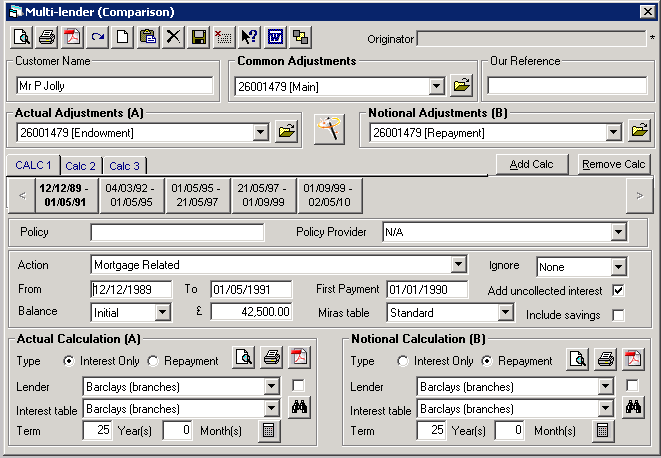Expand Actual Adjustments (A) dropdown

pos(261,132)
